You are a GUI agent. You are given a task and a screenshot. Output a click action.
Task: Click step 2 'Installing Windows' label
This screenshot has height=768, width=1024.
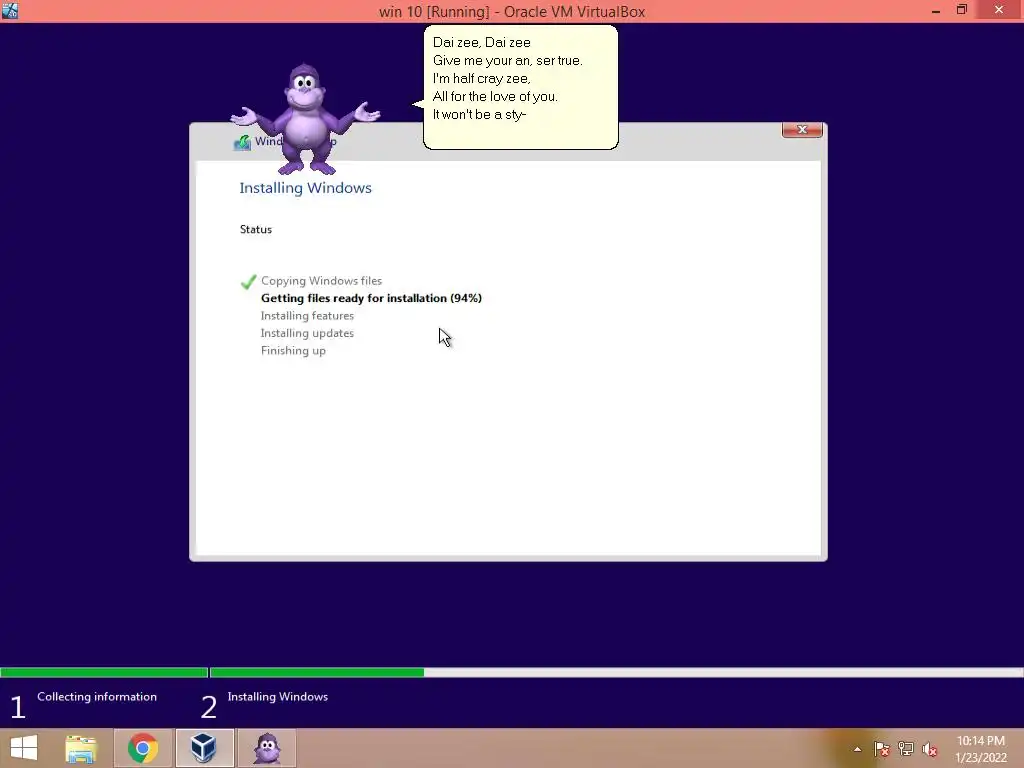point(278,697)
